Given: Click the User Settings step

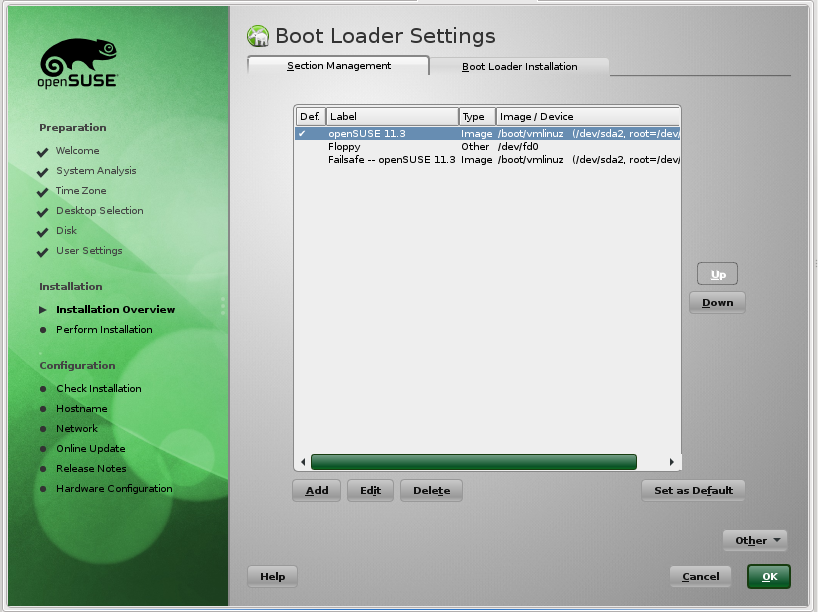Looking at the screenshot, I should point(89,250).
